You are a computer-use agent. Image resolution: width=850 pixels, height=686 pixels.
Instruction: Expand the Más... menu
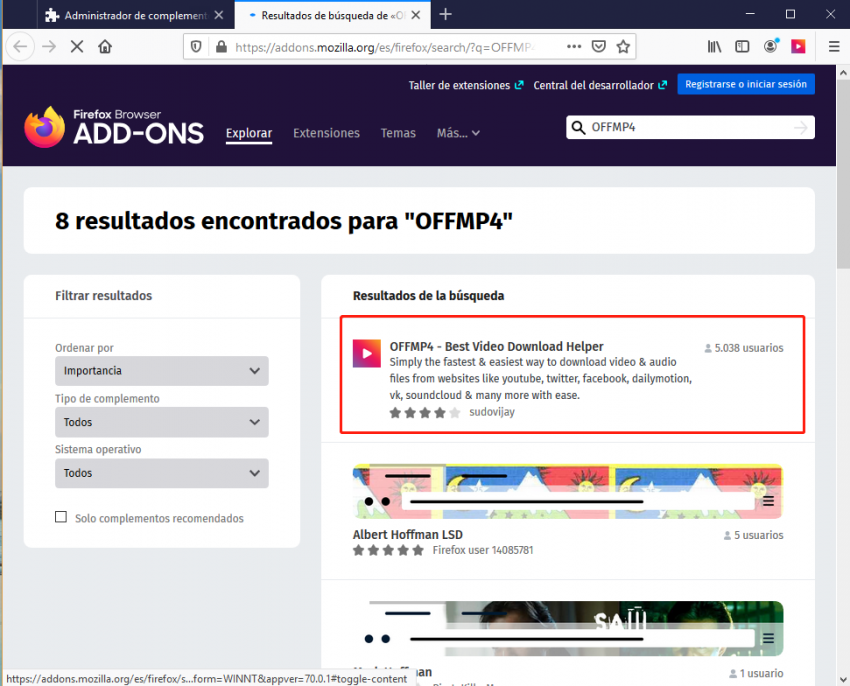click(x=458, y=133)
